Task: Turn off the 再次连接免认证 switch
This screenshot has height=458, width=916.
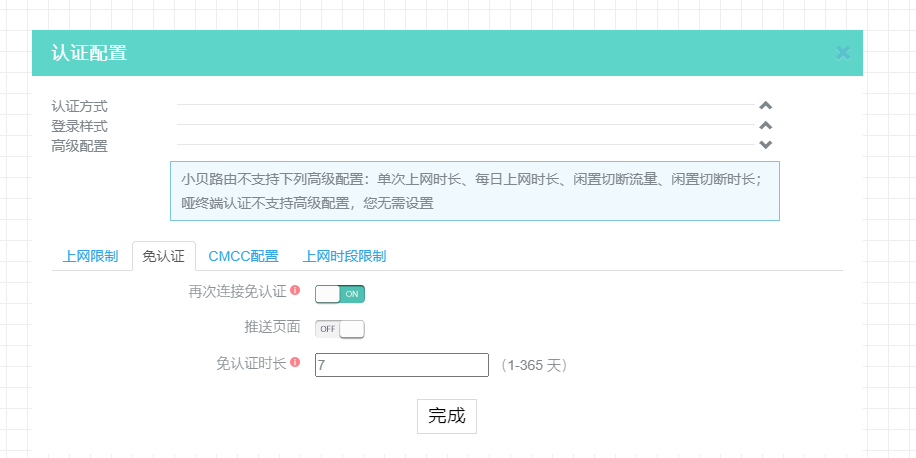Action: (340, 293)
